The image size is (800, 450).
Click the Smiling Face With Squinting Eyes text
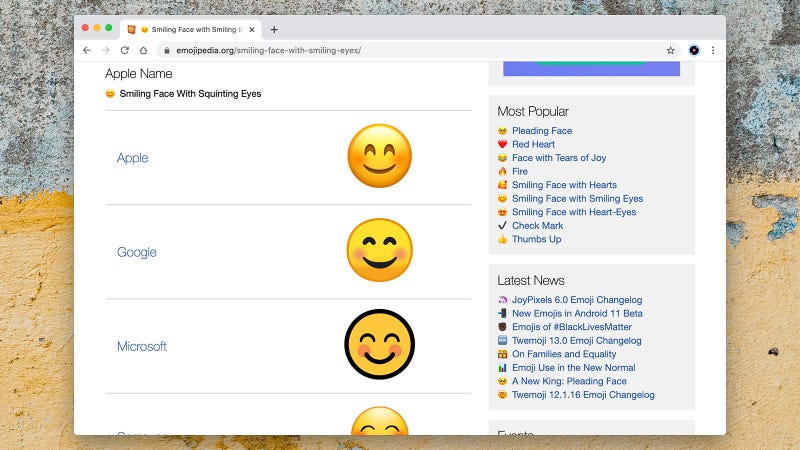[x=190, y=94]
